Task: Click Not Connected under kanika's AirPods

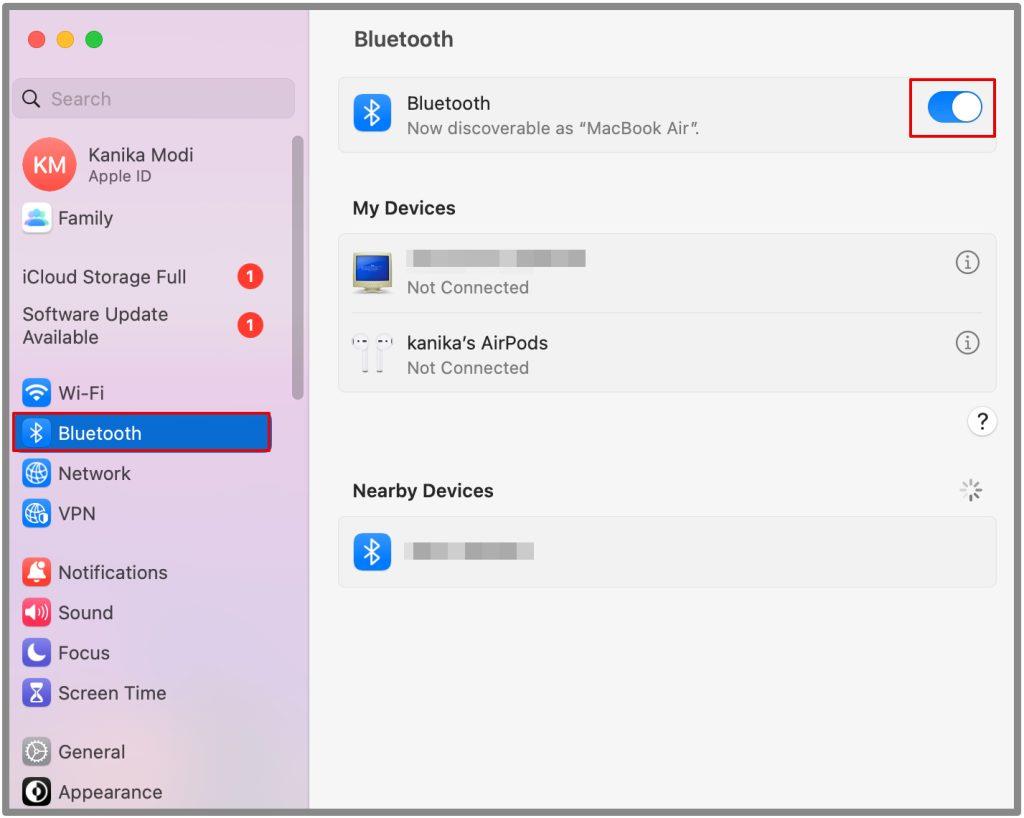Action: pos(468,368)
